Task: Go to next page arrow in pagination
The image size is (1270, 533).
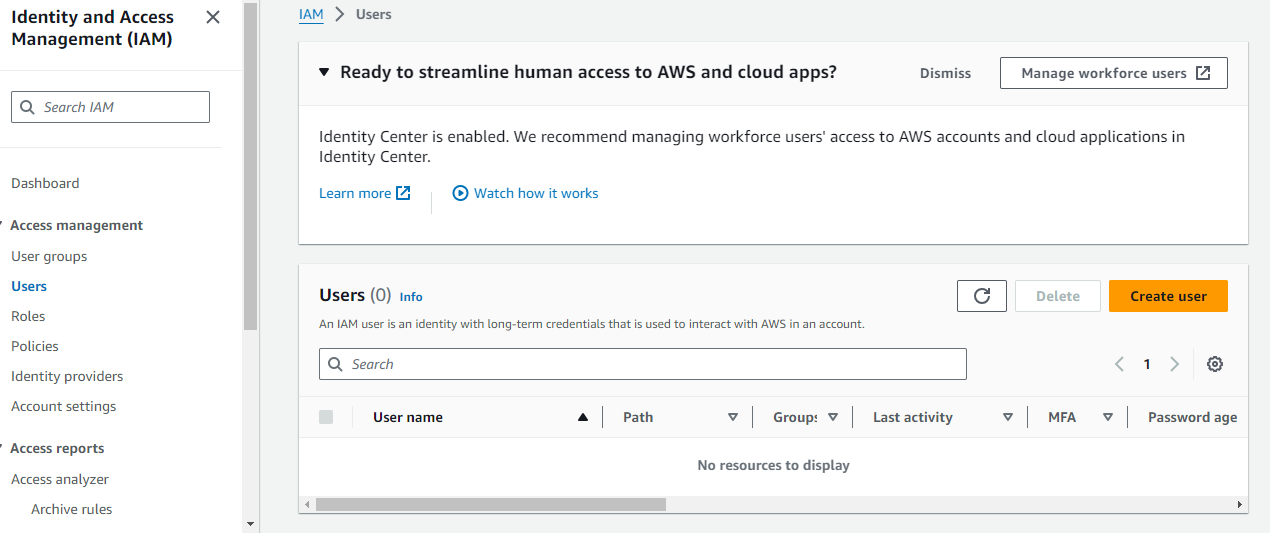Action: coord(1175,364)
